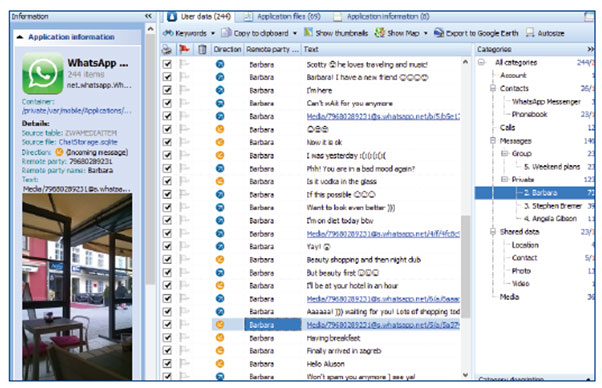Flag the 'I'm here' message row
Screen dimensions: 602x388
(x=185, y=90)
